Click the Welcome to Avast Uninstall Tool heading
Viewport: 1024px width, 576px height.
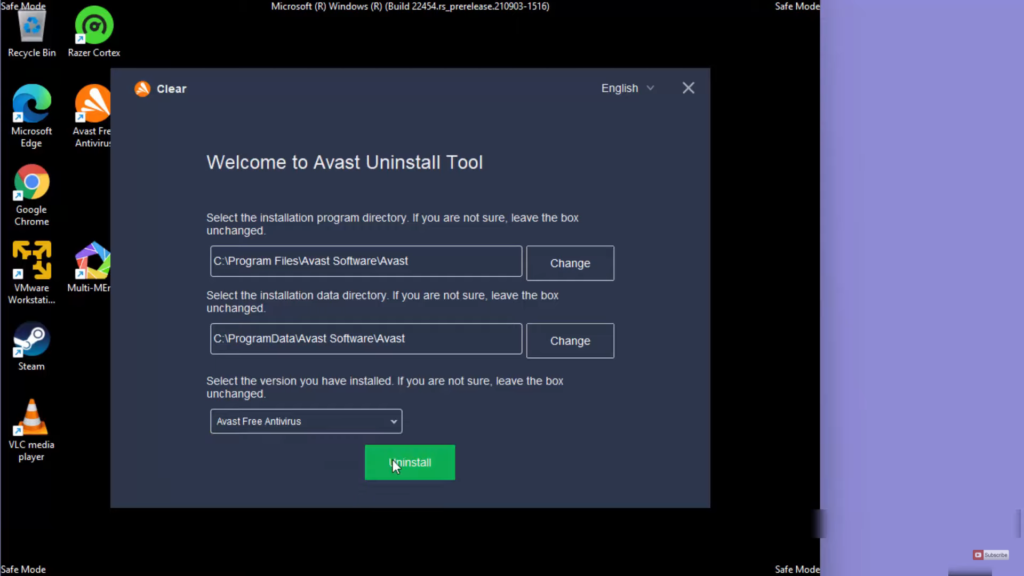click(344, 162)
